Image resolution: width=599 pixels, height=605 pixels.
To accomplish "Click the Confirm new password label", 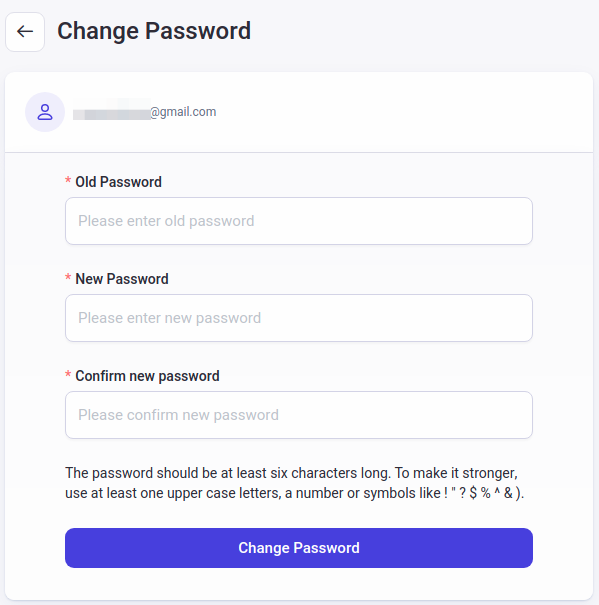I will tap(147, 376).
